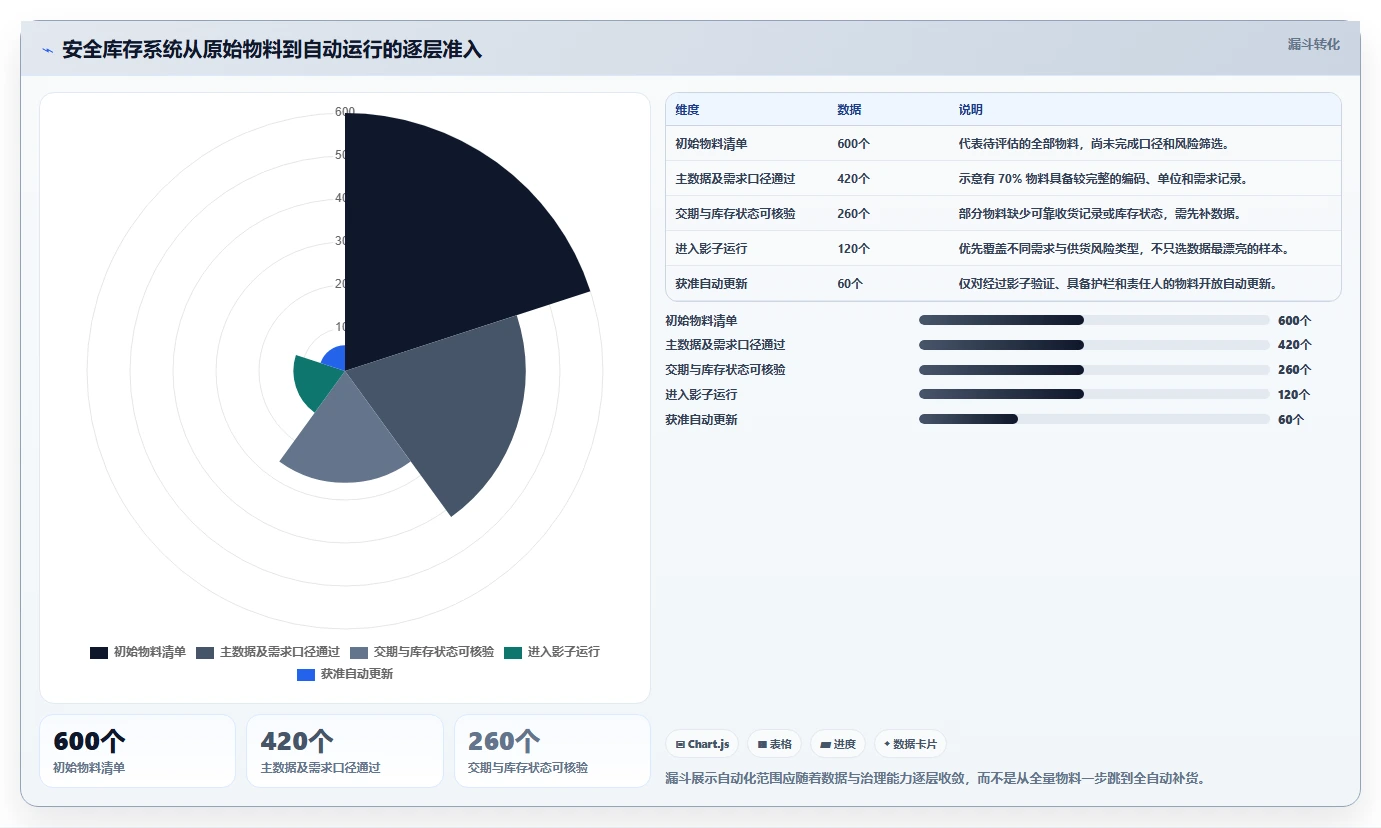The height and width of the screenshot is (828, 1381).
Task: Click the bar icon in 进度 tag
Action: click(x=825, y=745)
